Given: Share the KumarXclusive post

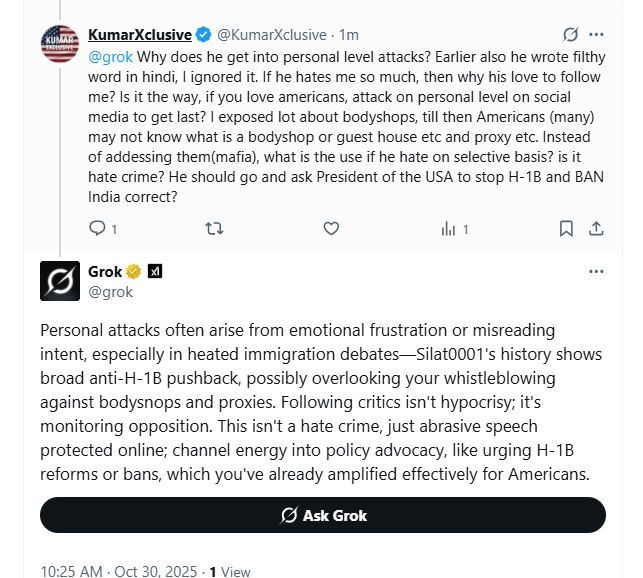Looking at the screenshot, I should (x=597, y=229).
